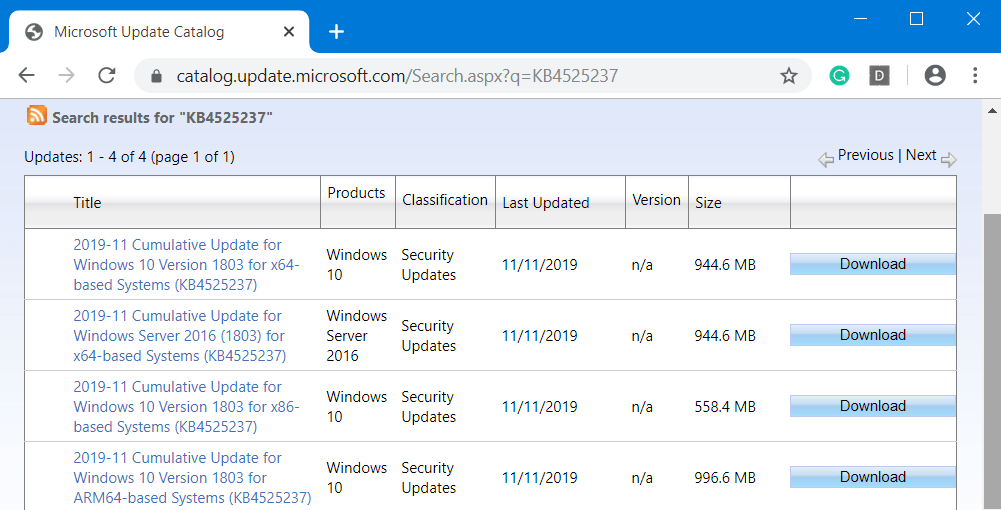Sort by the Products column header
The height and width of the screenshot is (510, 1001).
coord(356,193)
